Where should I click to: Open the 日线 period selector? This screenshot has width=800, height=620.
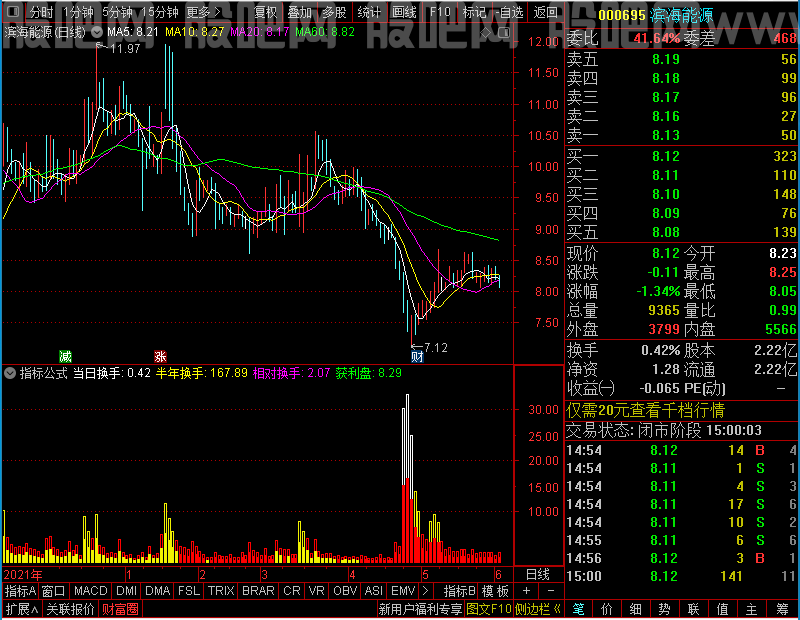point(538,575)
